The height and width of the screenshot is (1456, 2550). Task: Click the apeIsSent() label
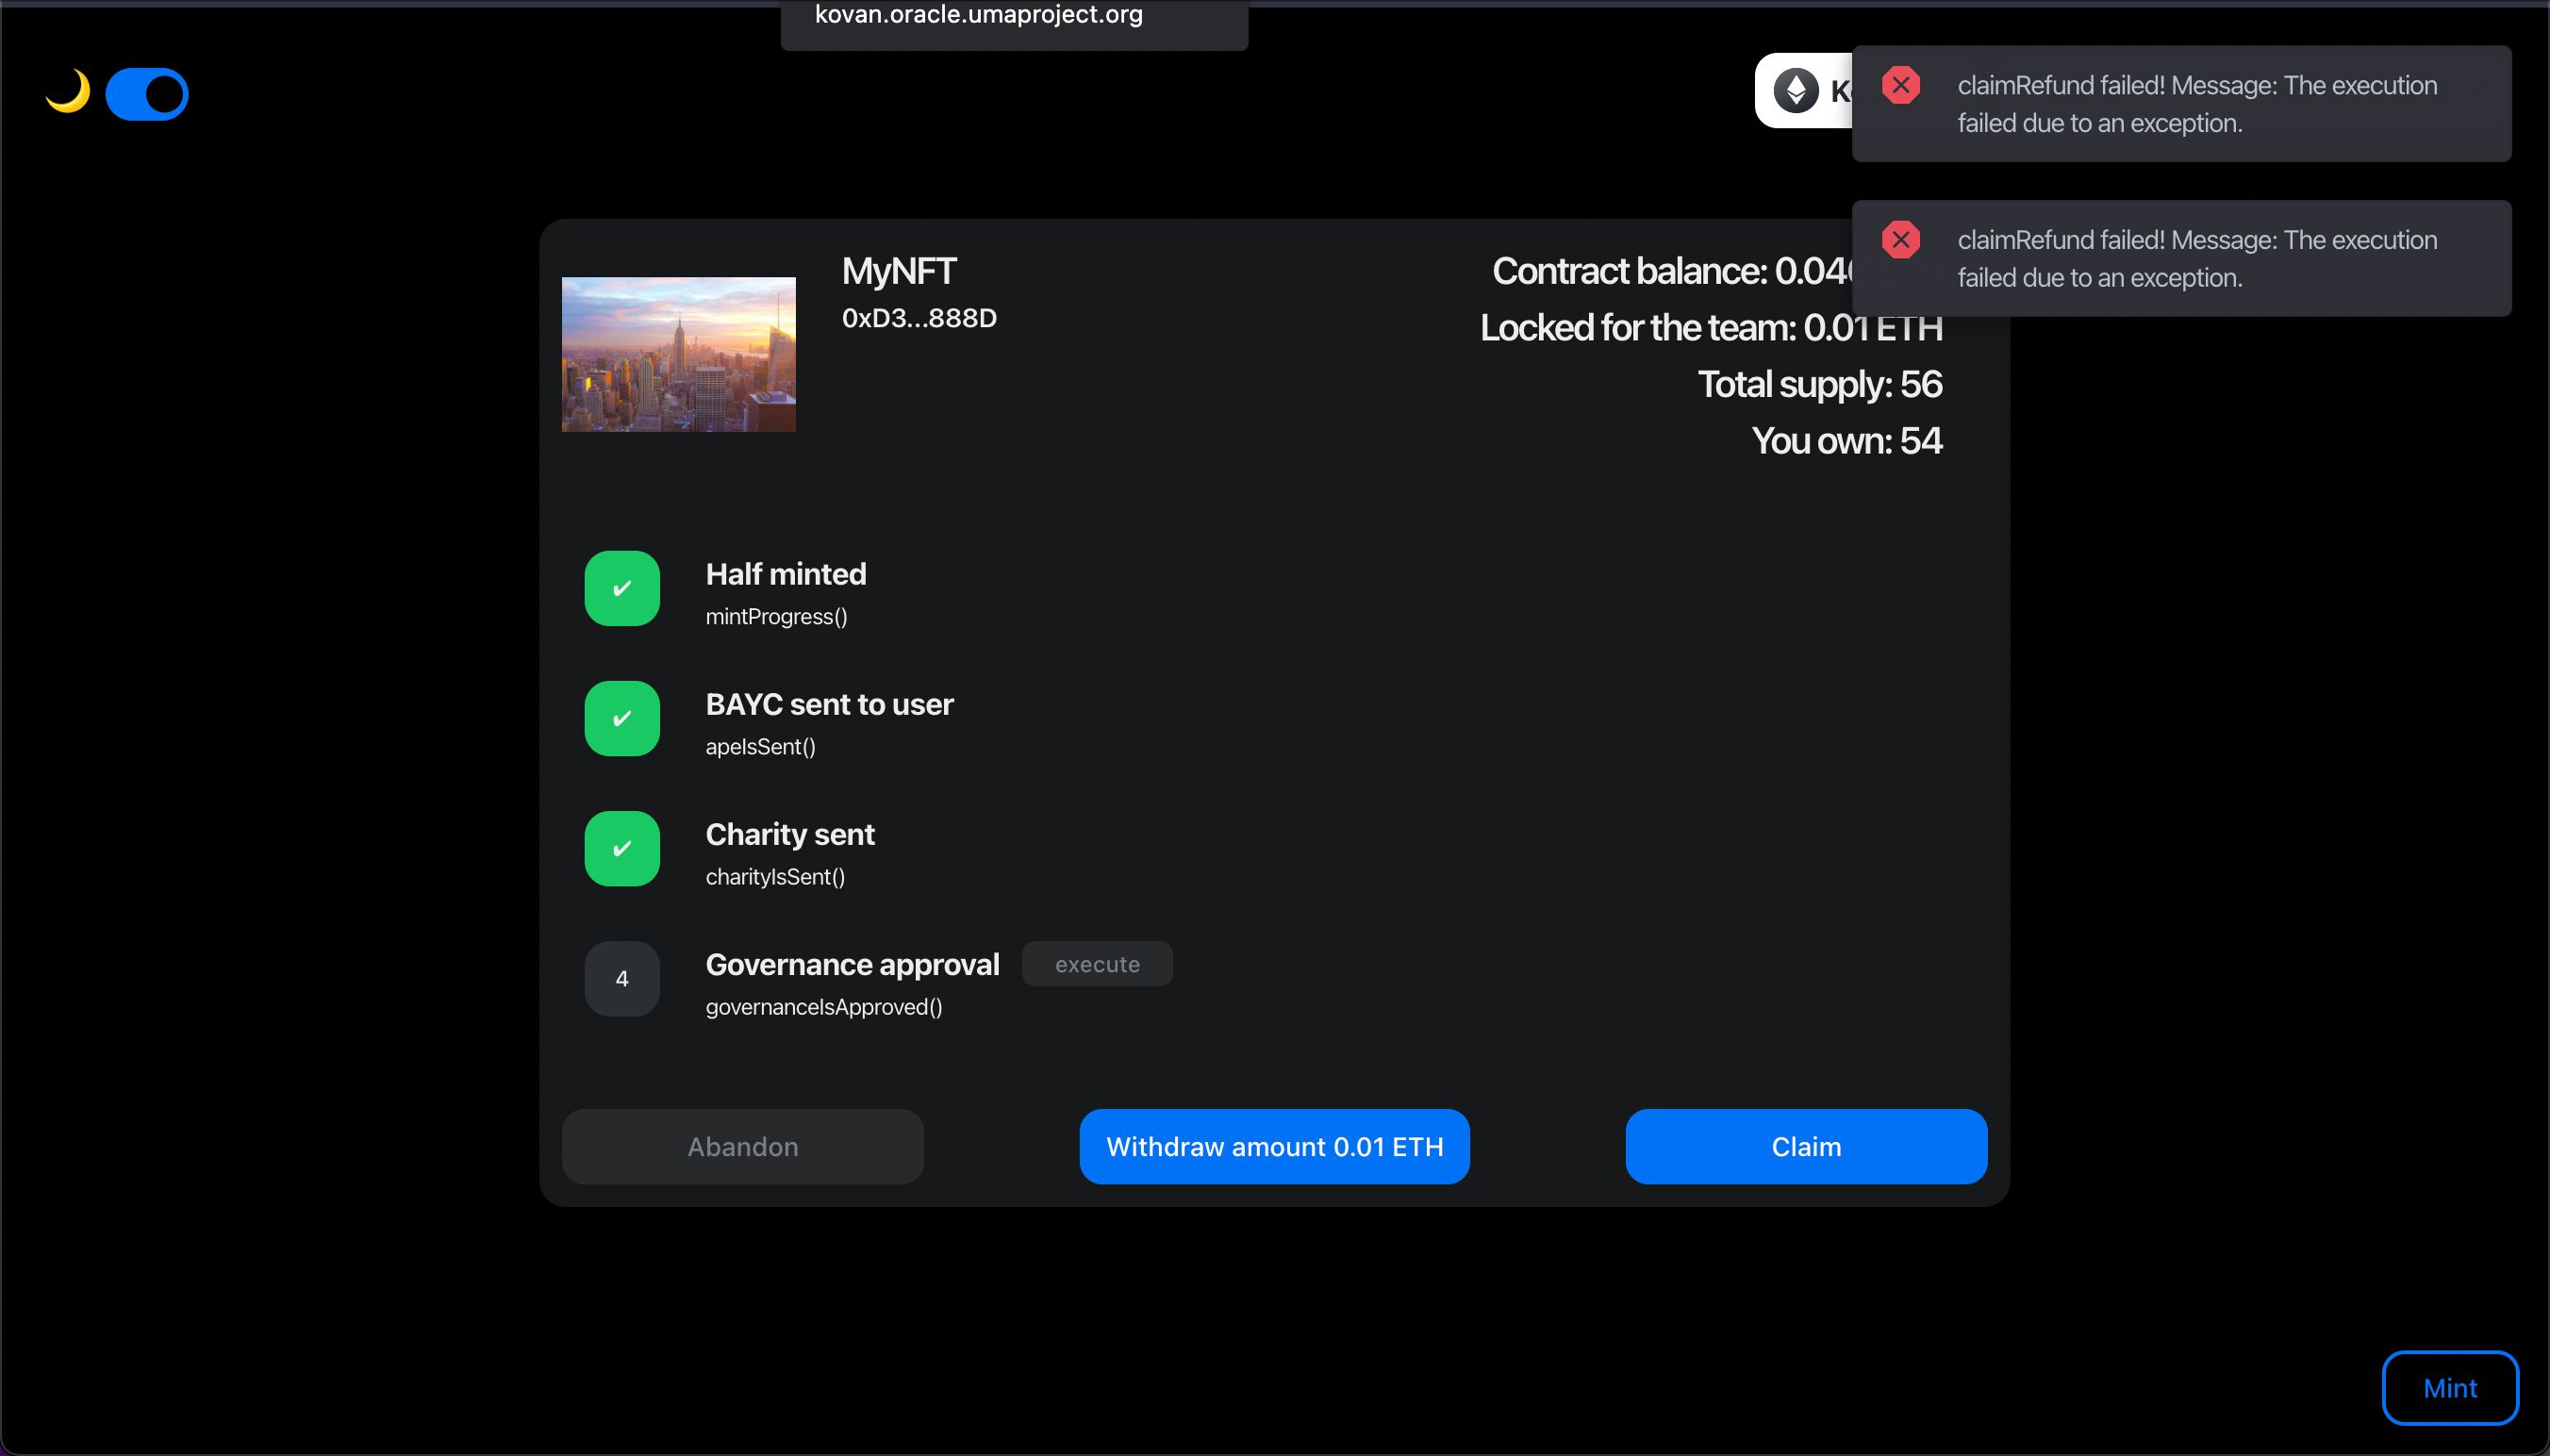761,747
